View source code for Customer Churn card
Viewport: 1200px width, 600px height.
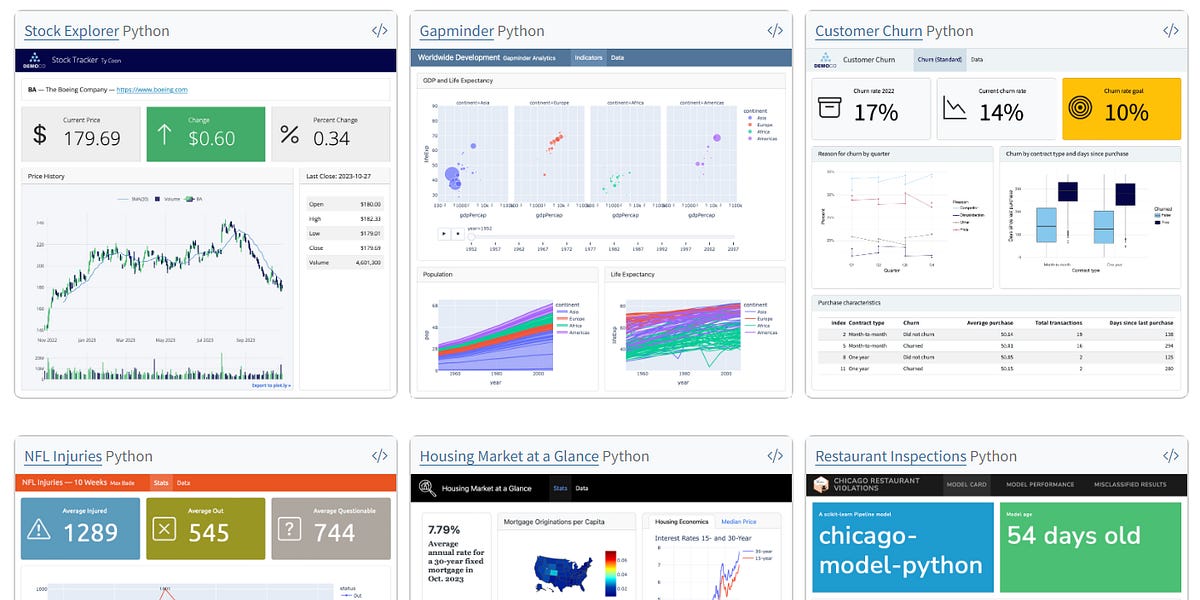pyautogui.click(x=1170, y=31)
